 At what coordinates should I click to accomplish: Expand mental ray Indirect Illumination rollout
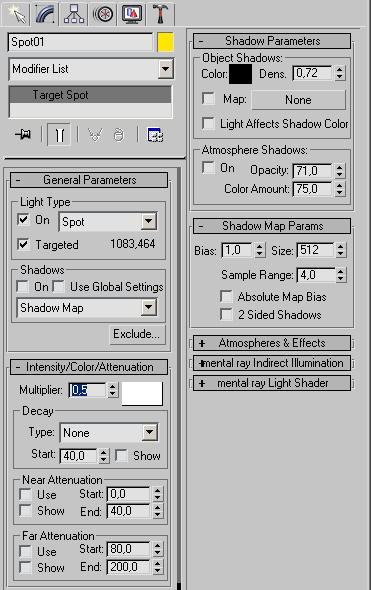[x=272, y=363]
